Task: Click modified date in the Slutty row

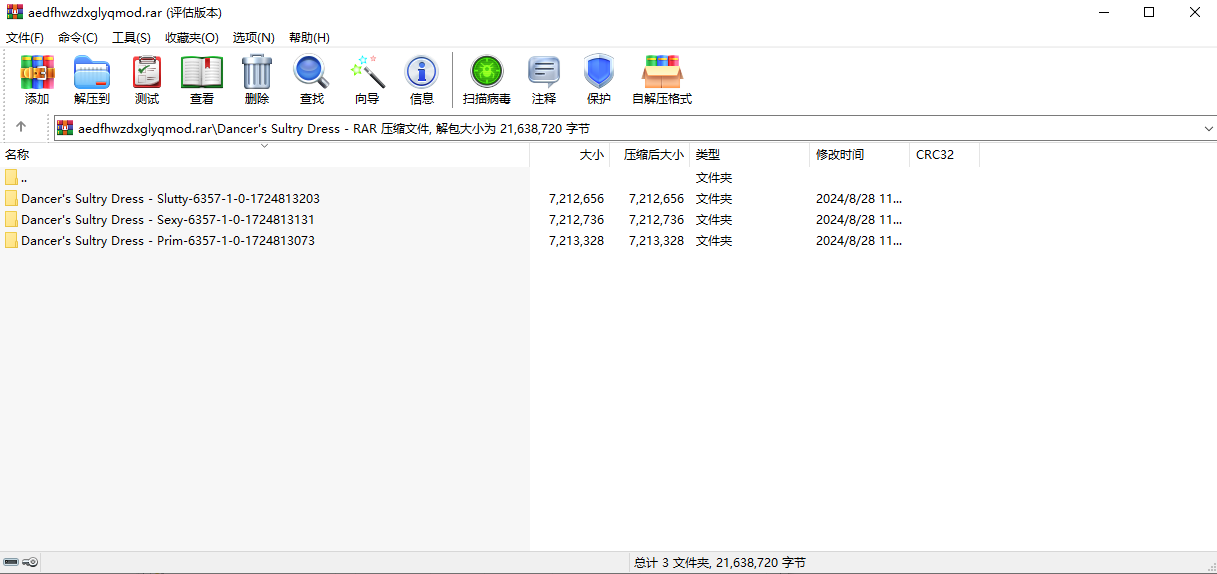Action: [x=859, y=199]
